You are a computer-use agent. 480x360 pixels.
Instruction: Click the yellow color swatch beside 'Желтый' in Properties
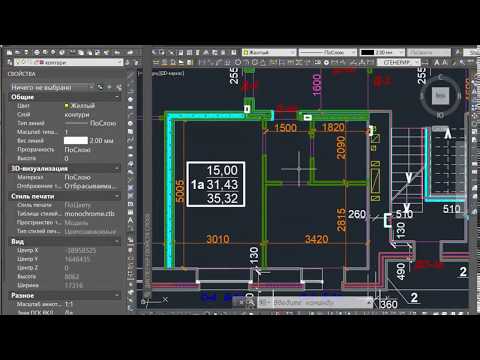[66, 106]
